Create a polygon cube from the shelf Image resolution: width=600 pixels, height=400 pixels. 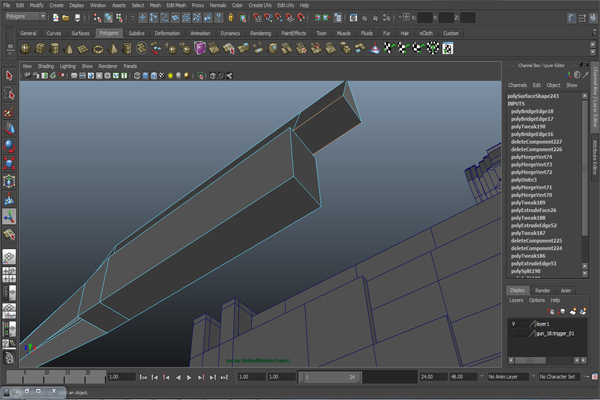(x=40, y=49)
